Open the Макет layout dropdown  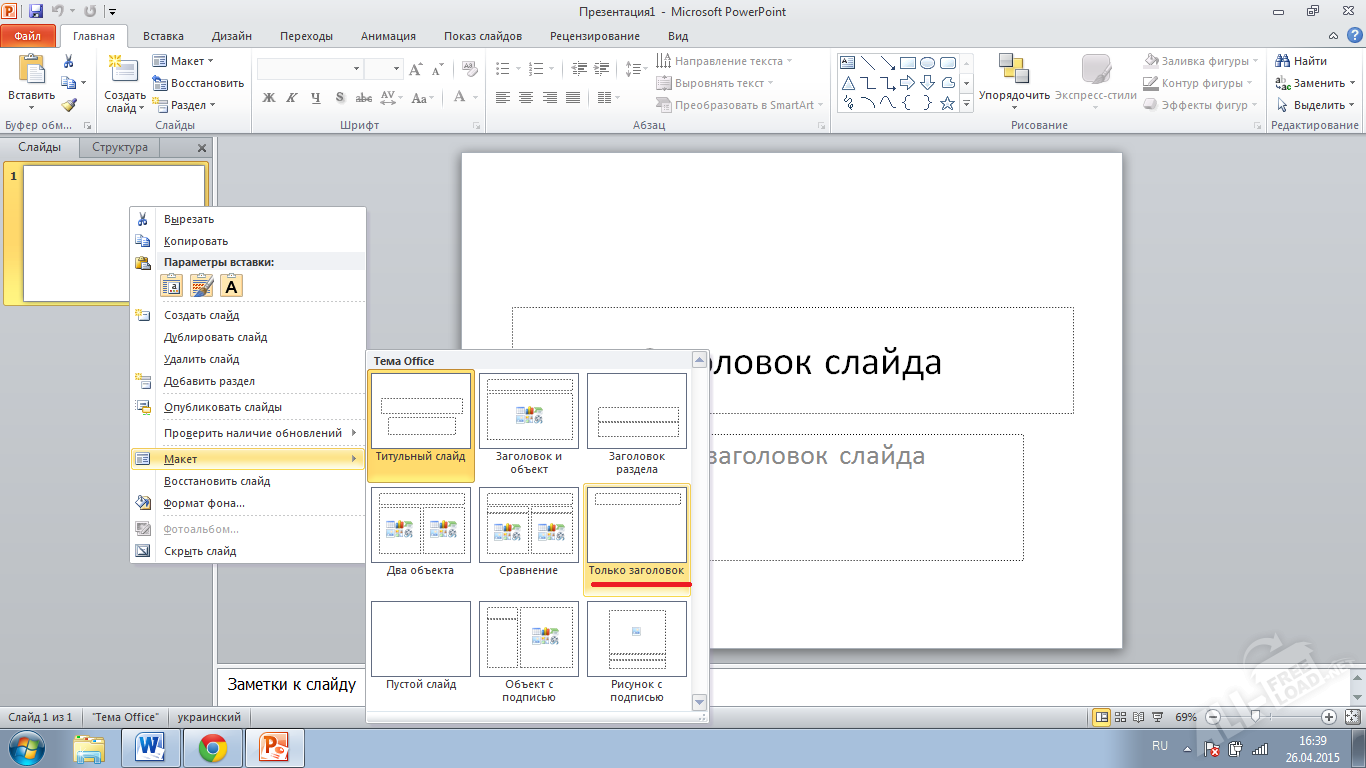(x=183, y=60)
